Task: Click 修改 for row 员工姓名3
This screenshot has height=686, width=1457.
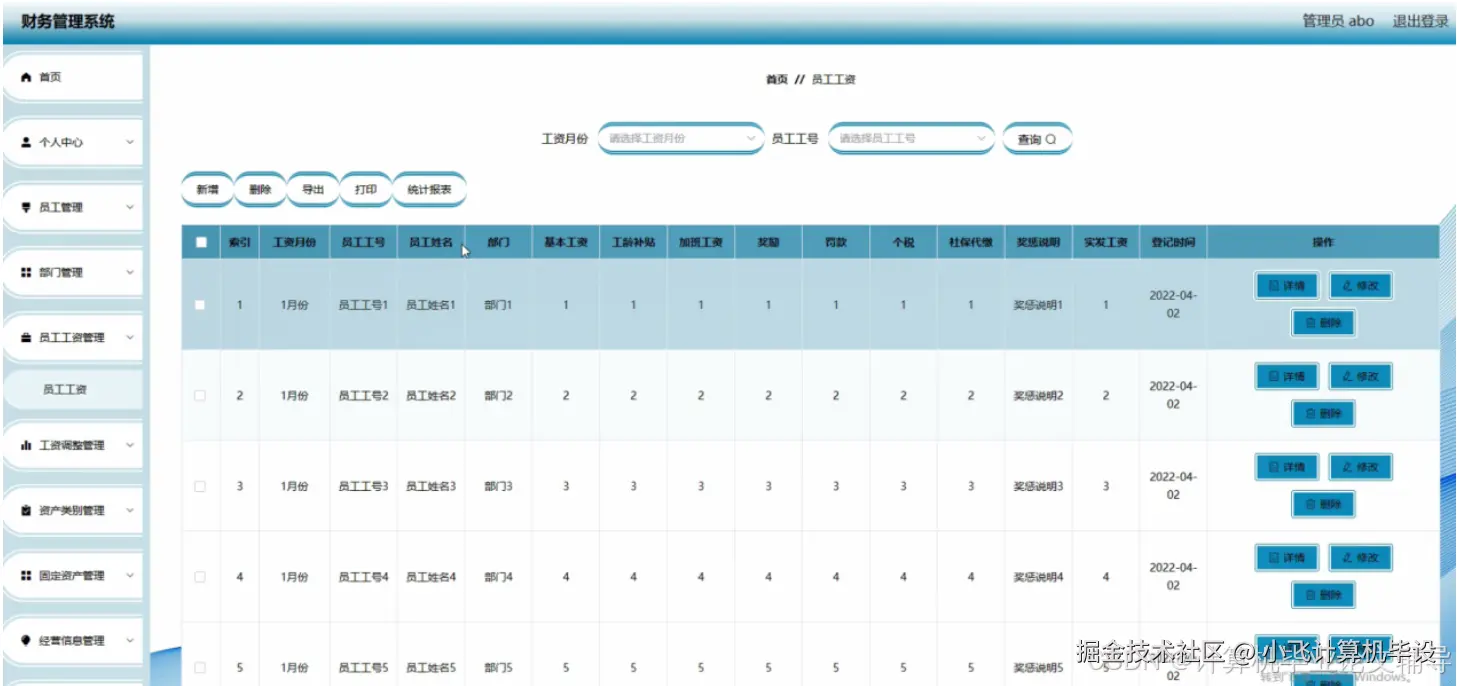Action: [1360, 467]
